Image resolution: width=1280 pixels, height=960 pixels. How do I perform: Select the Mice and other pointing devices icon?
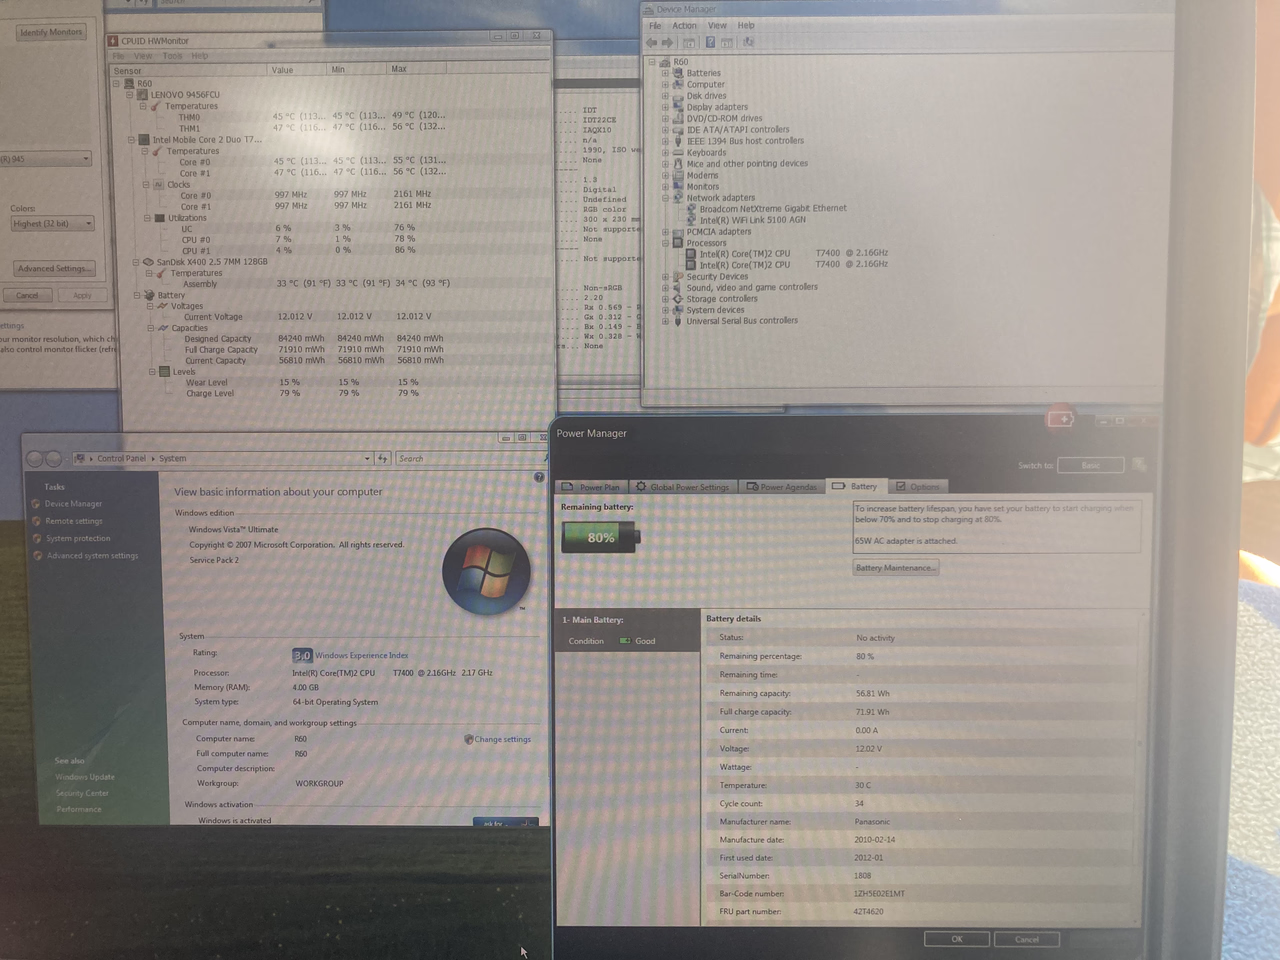(678, 163)
